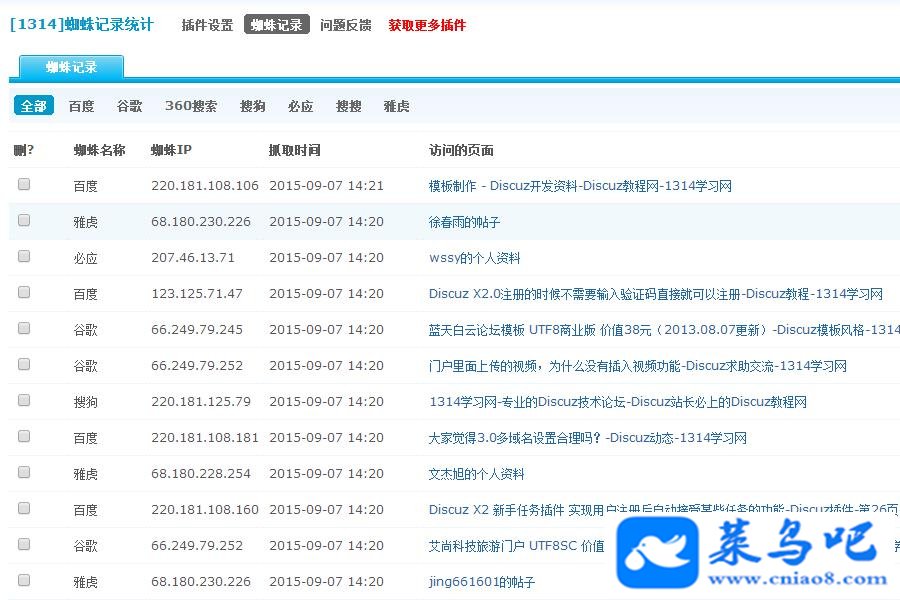900x600 pixels.
Task: Open the jing661601的帖子 link
Action: pyautogui.click(x=482, y=582)
